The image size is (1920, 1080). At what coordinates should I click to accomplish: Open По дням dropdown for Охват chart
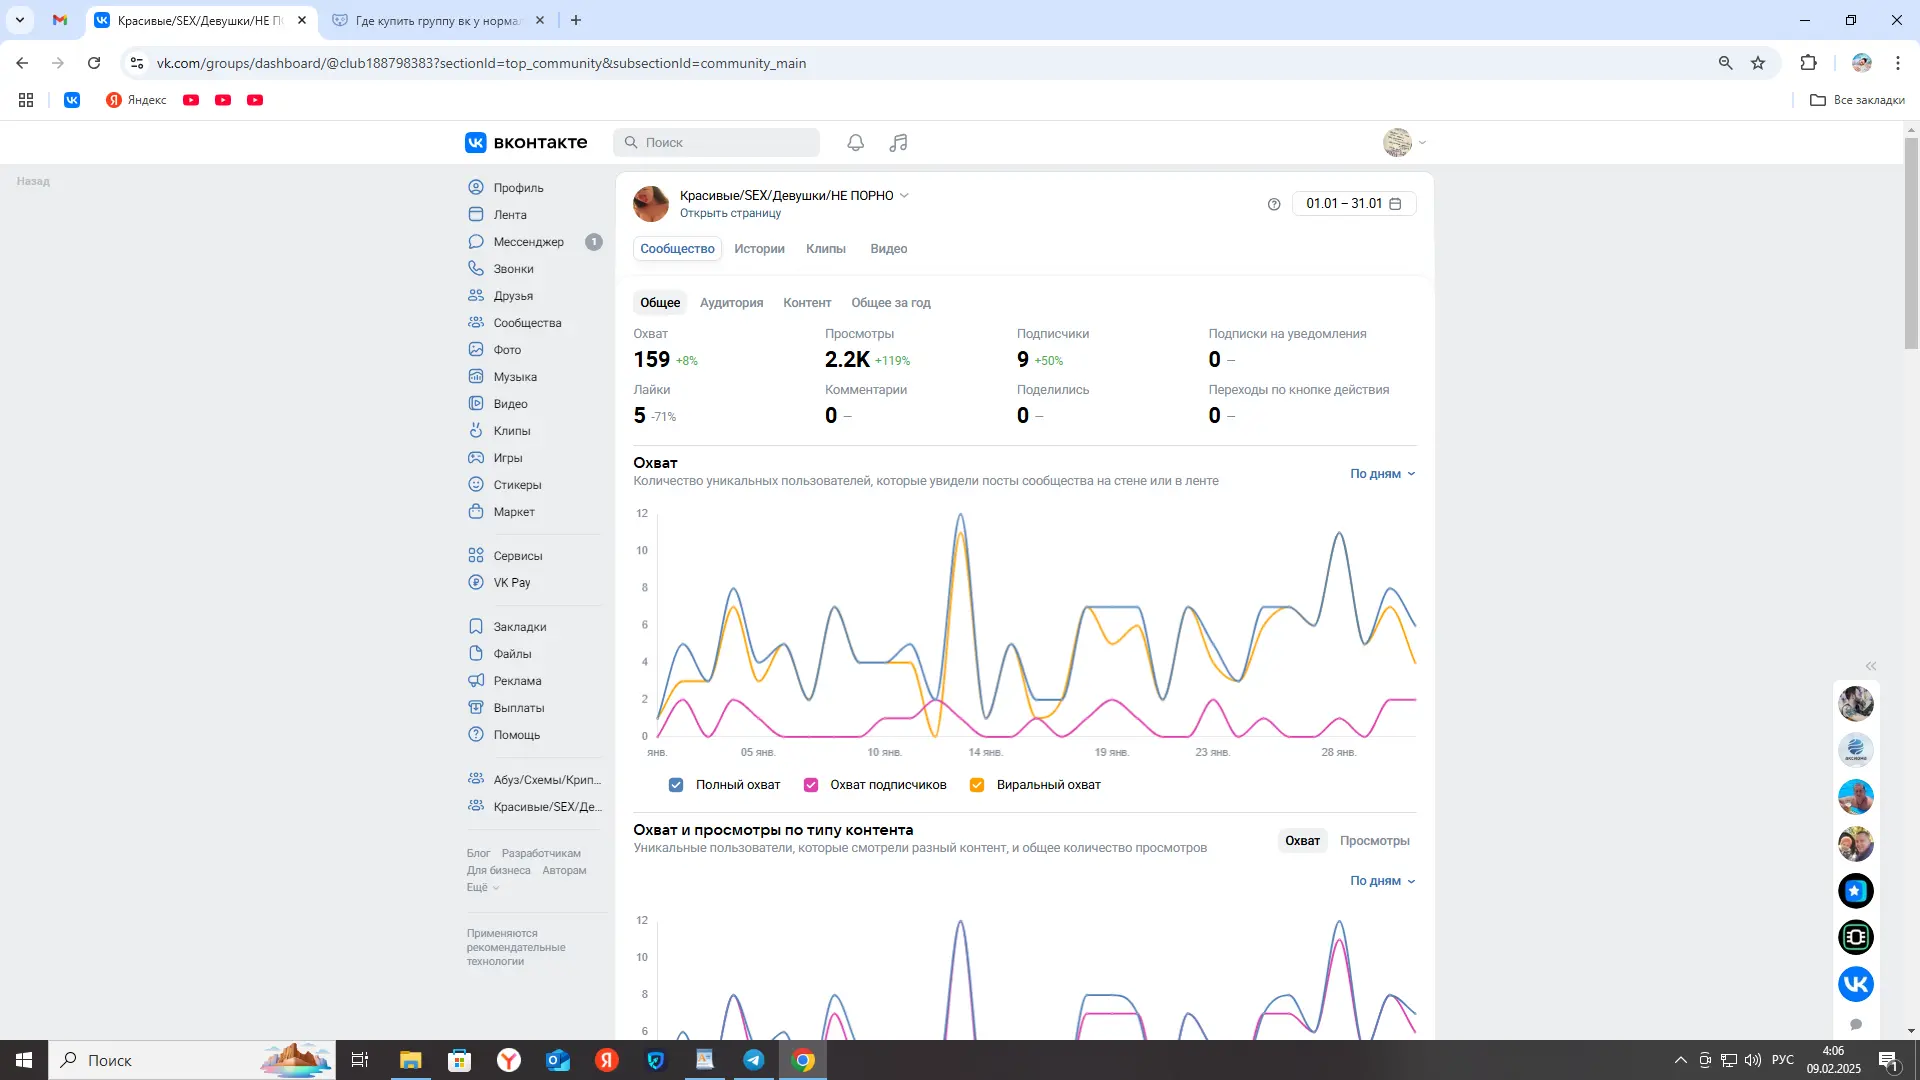click(1383, 474)
